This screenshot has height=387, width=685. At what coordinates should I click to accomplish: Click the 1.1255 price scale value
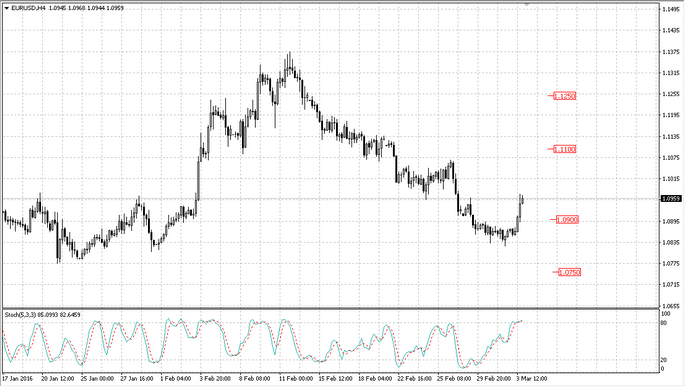671,94
